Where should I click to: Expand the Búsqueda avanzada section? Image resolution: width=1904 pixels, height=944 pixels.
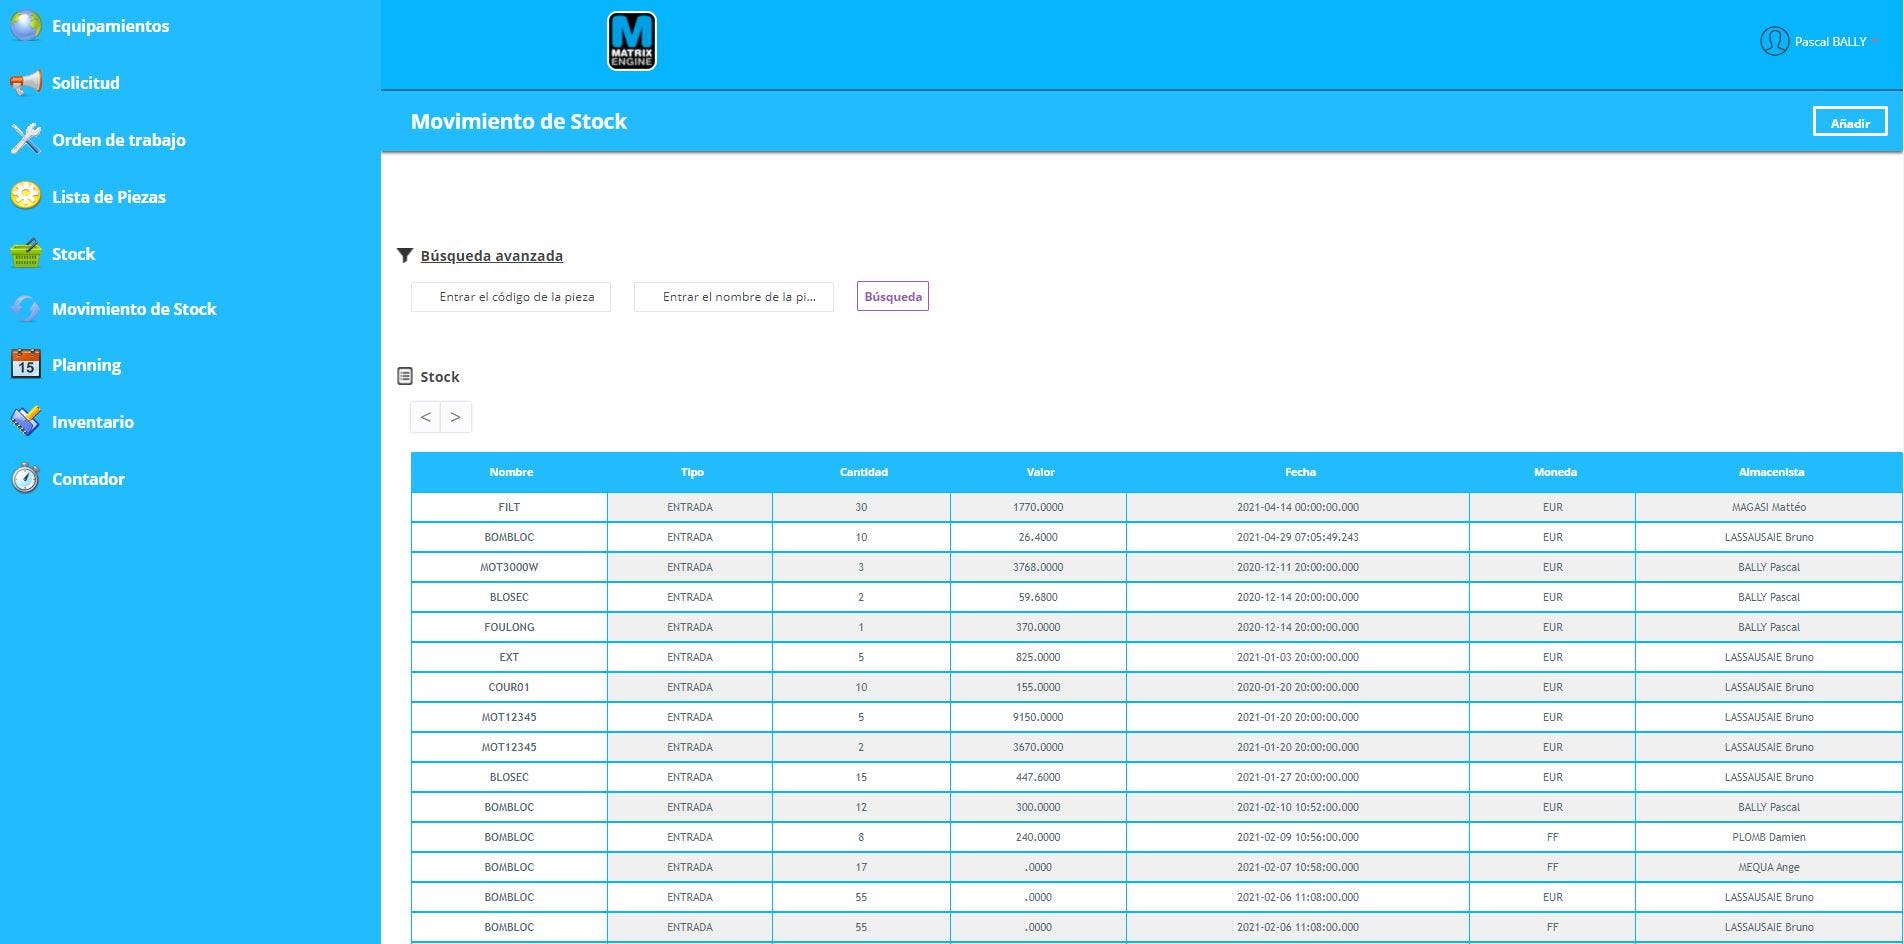pyautogui.click(x=491, y=255)
